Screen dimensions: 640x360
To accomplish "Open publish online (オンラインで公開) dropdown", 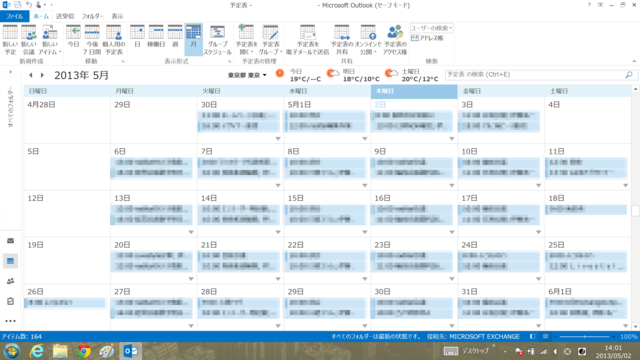I will coord(368,40).
